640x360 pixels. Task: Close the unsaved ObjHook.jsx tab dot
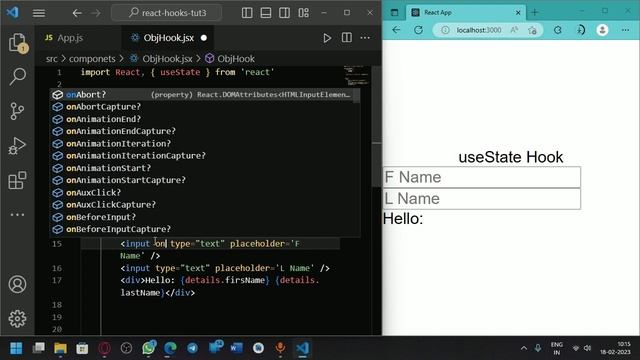click(204, 38)
